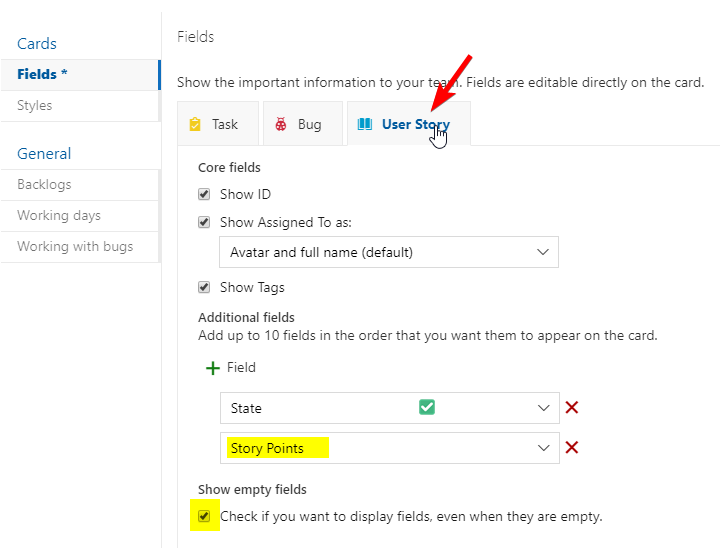This screenshot has height=548, width=720.
Task: Open Working days settings
Action: click(x=59, y=215)
